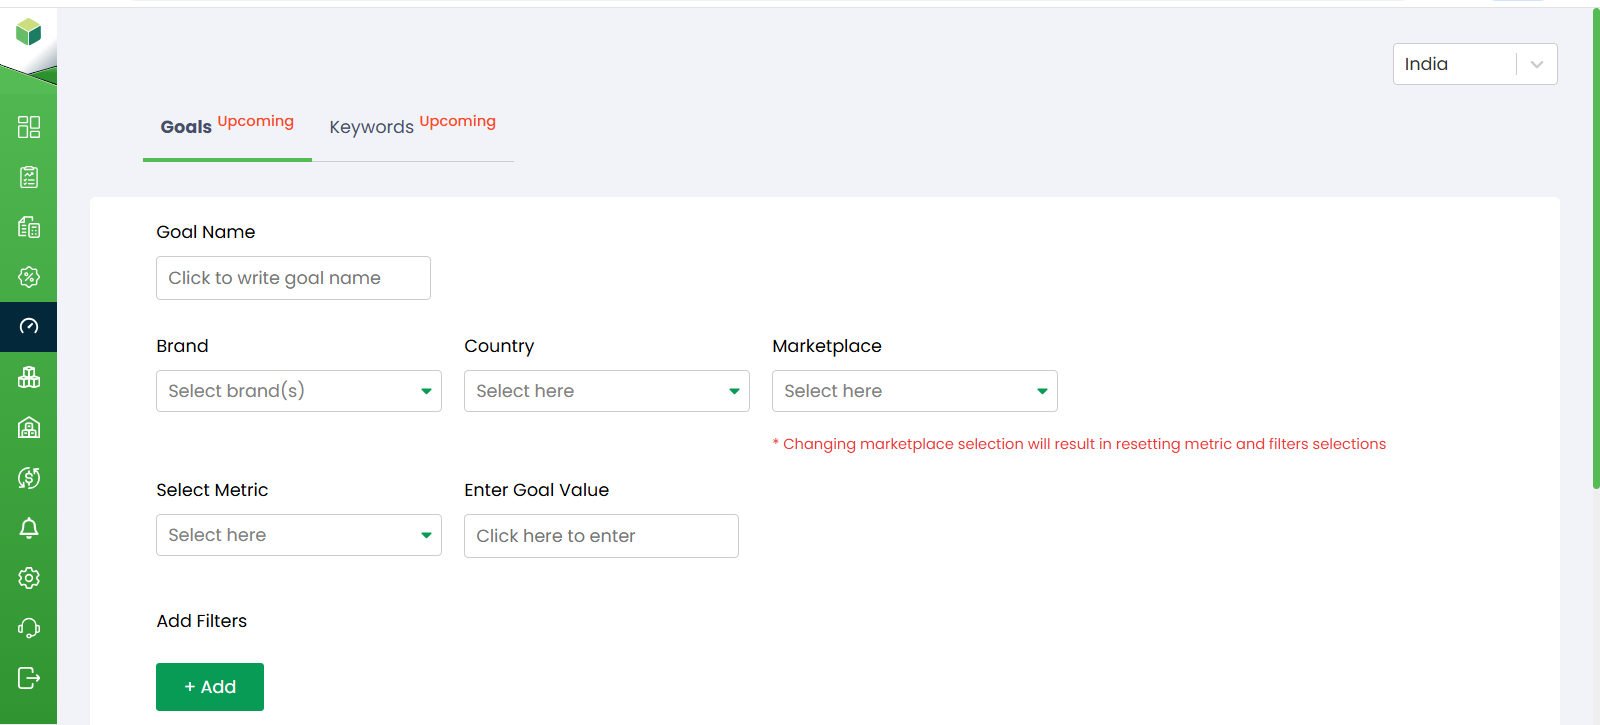Open the Country dropdown
This screenshot has width=1600, height=725.
coord(606,391)
